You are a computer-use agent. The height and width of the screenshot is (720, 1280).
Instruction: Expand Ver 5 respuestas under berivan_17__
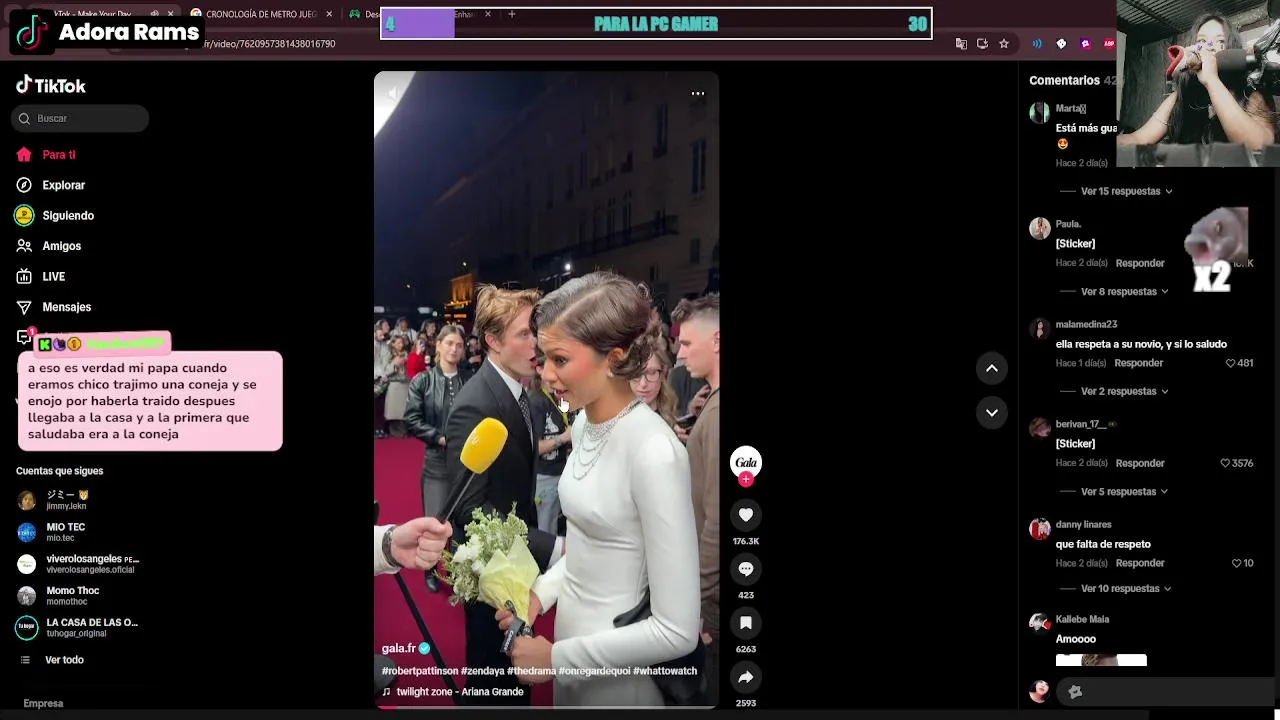click(x=1124, y=491)
